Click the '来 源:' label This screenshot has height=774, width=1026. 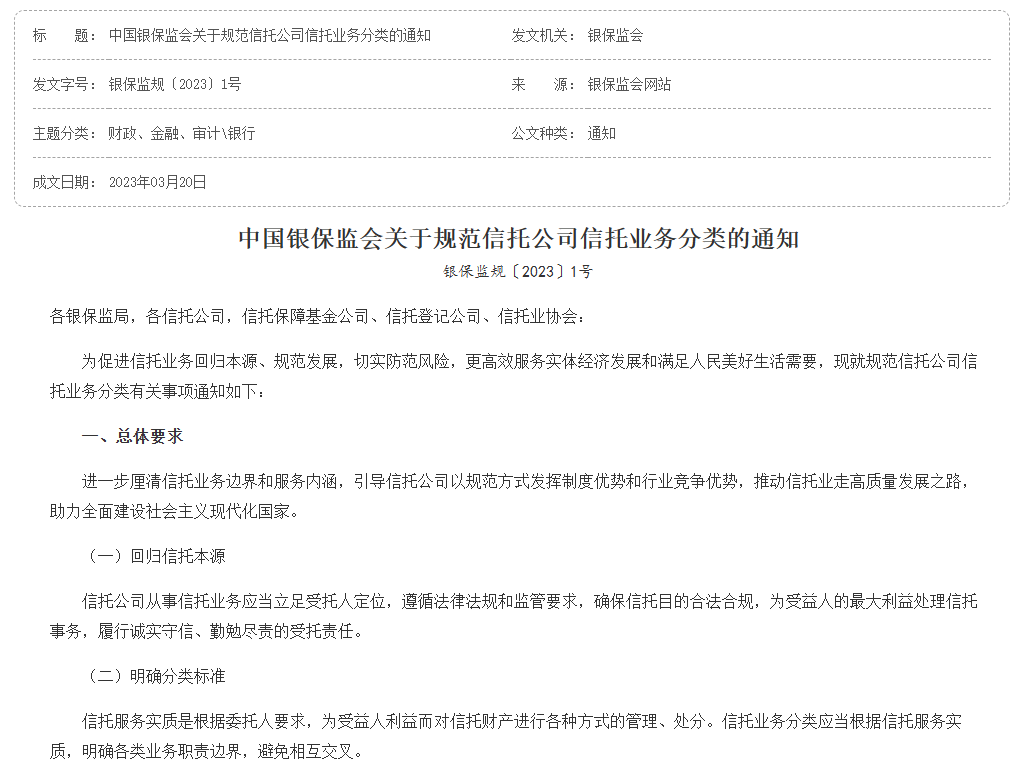point(543,84)
